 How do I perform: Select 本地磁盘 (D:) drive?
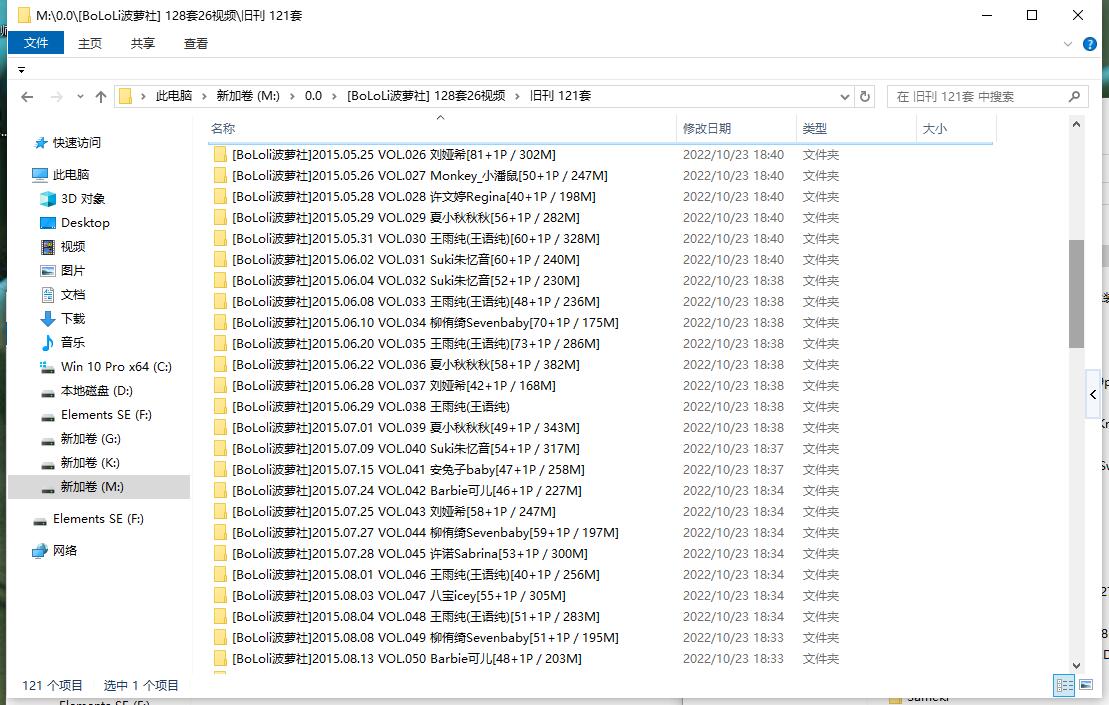[96, 391]
